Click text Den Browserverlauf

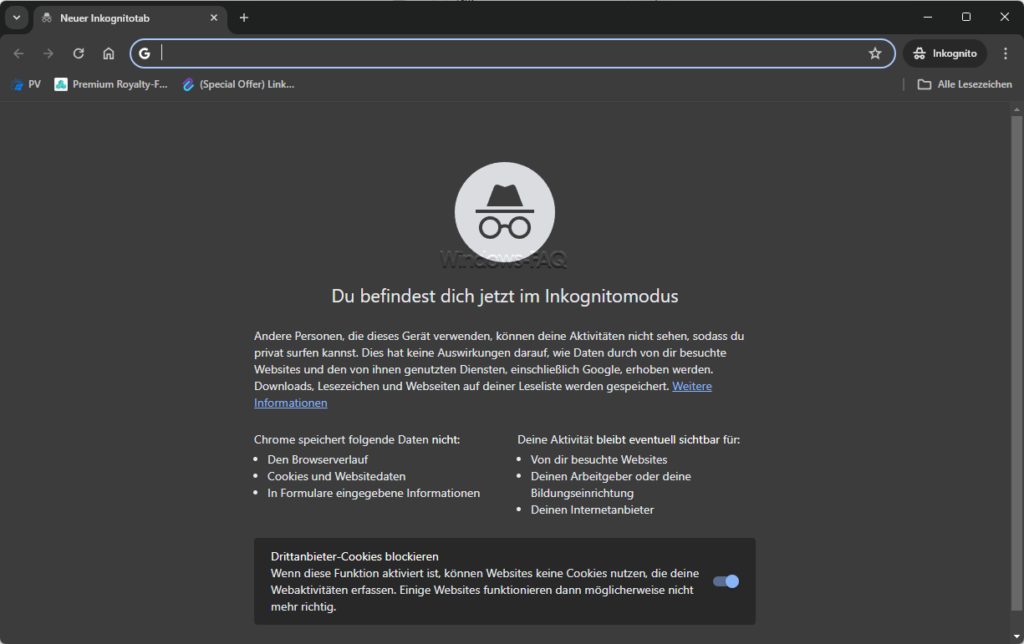coord(317,460)
